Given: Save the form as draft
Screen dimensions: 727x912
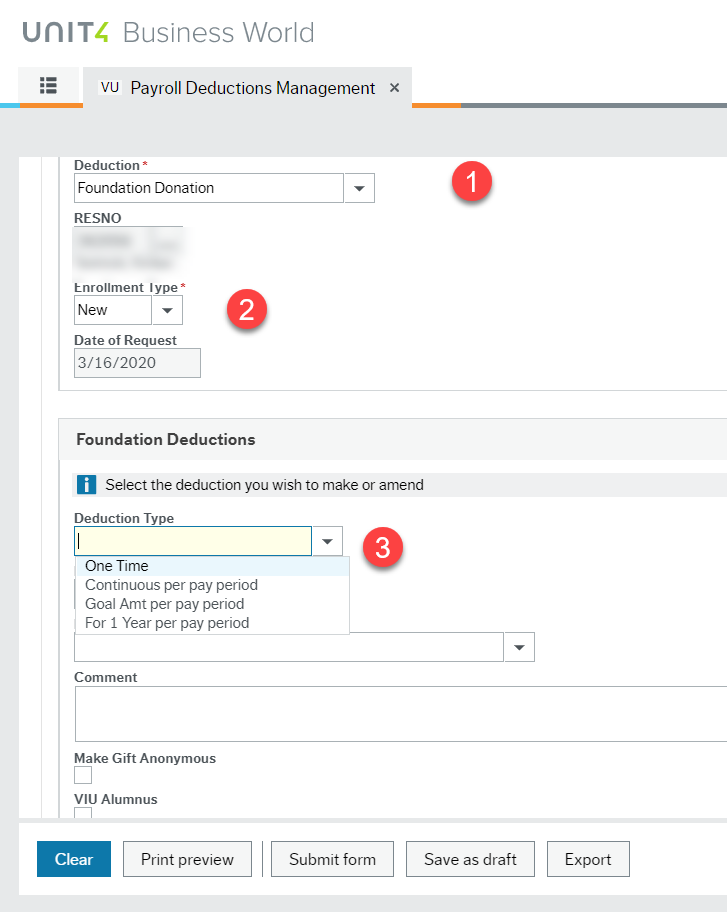Looking at the screenshot, I should click(x=470, y=859).
